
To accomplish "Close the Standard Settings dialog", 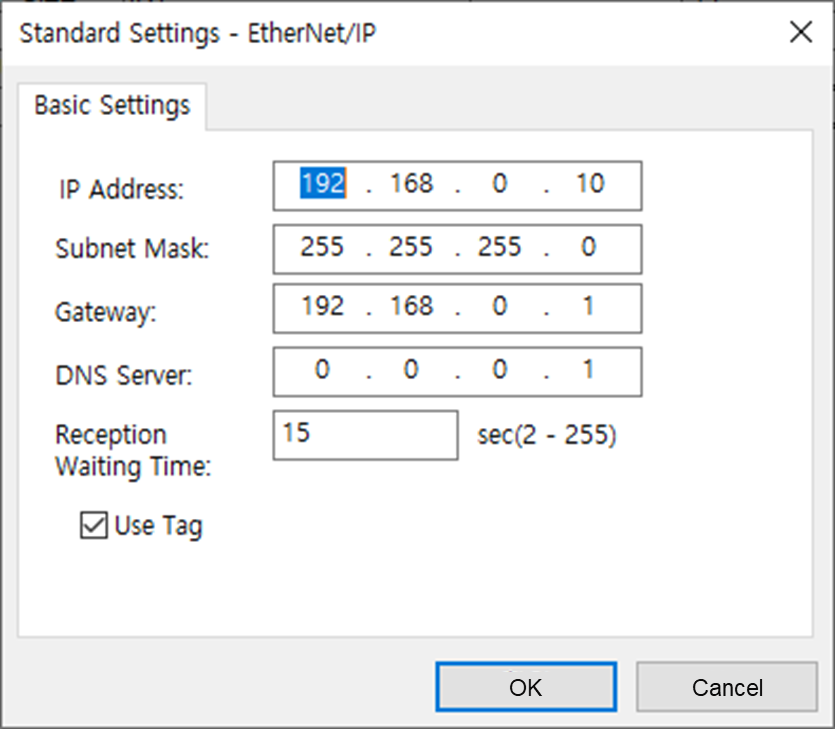I will (x=801, y=32).
